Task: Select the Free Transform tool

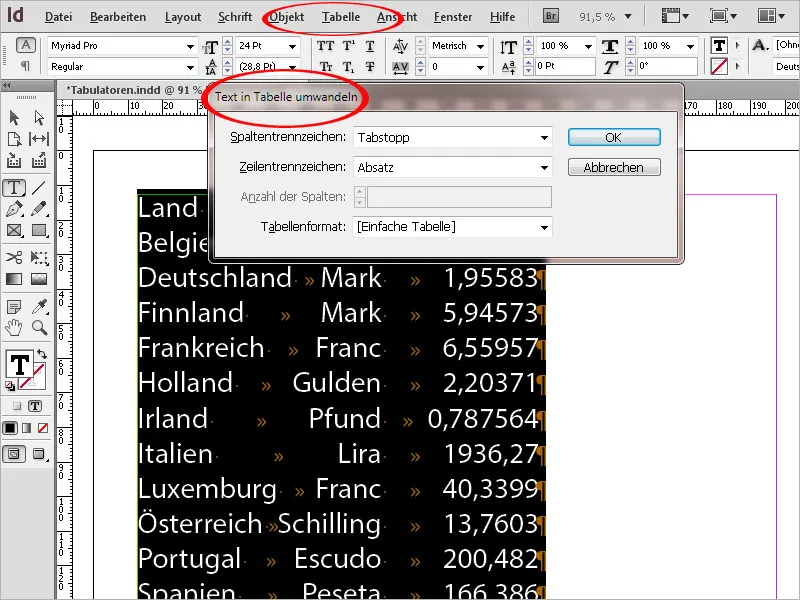Action: click(39, 257)
